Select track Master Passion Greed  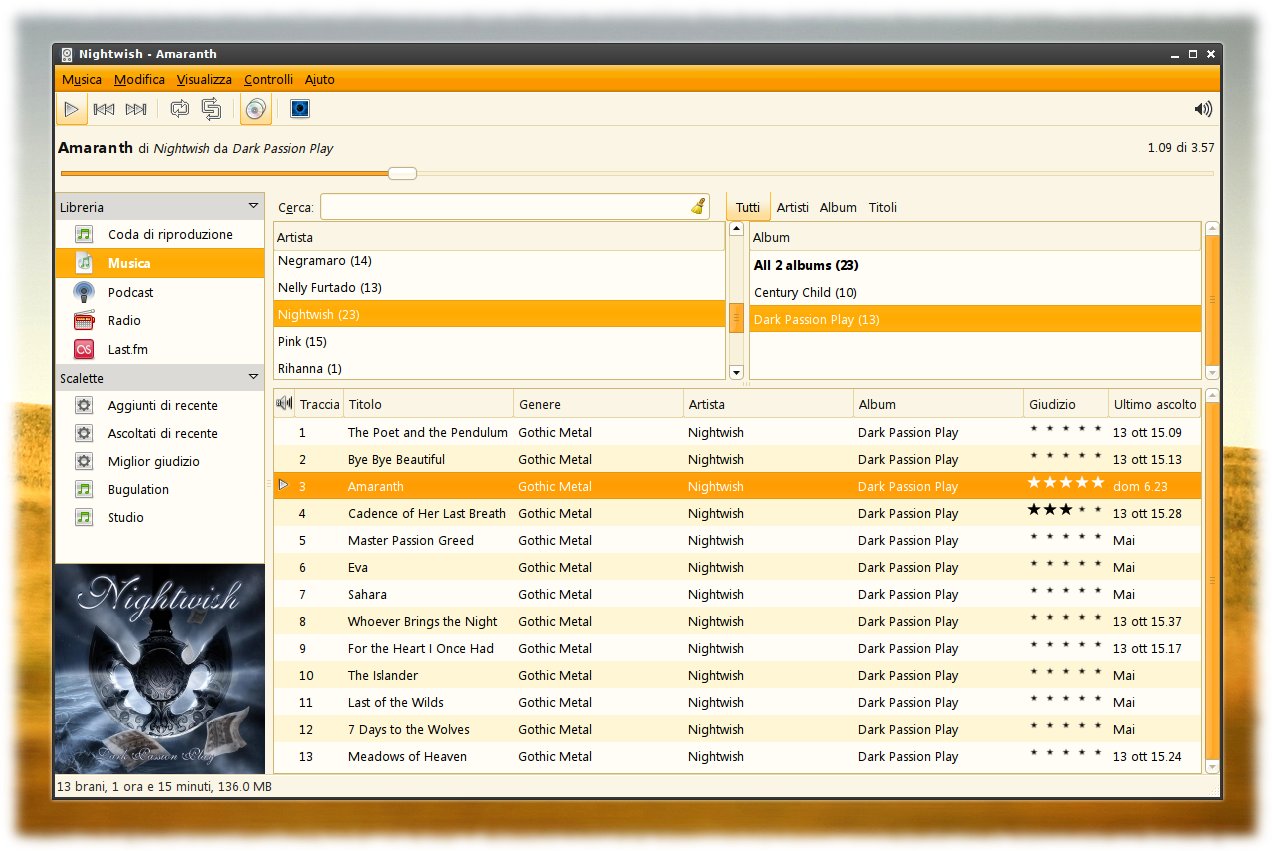pyautogui.click(x=737, y=540)
